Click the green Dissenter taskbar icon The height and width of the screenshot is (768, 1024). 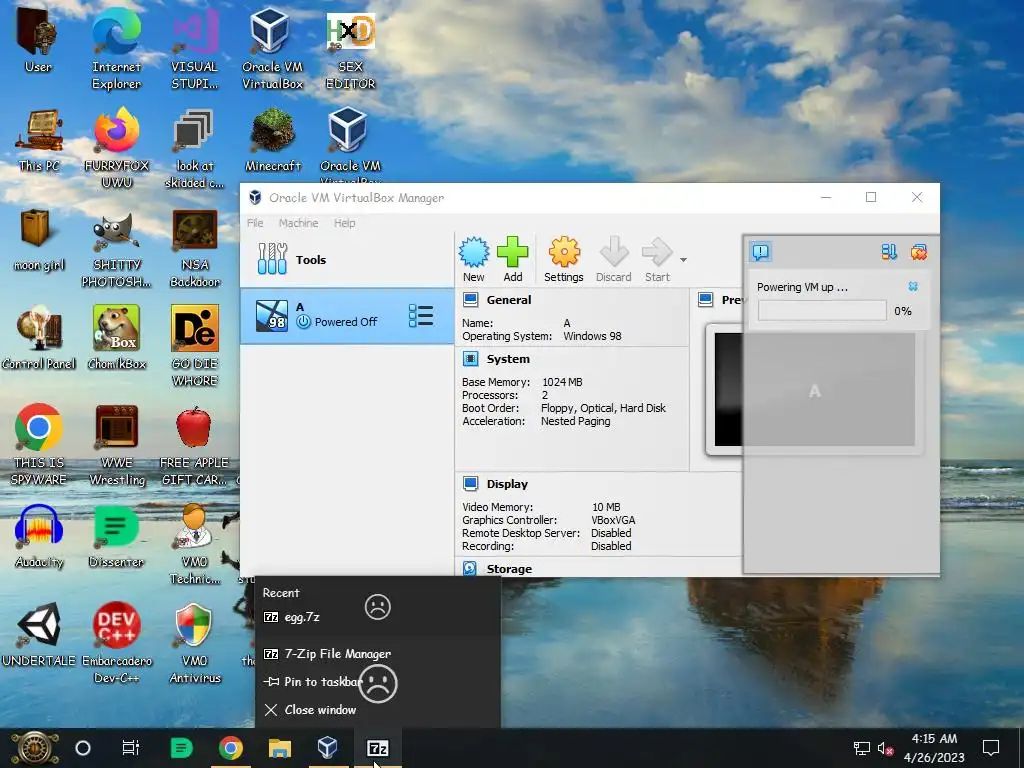click(x=182, y=748)
